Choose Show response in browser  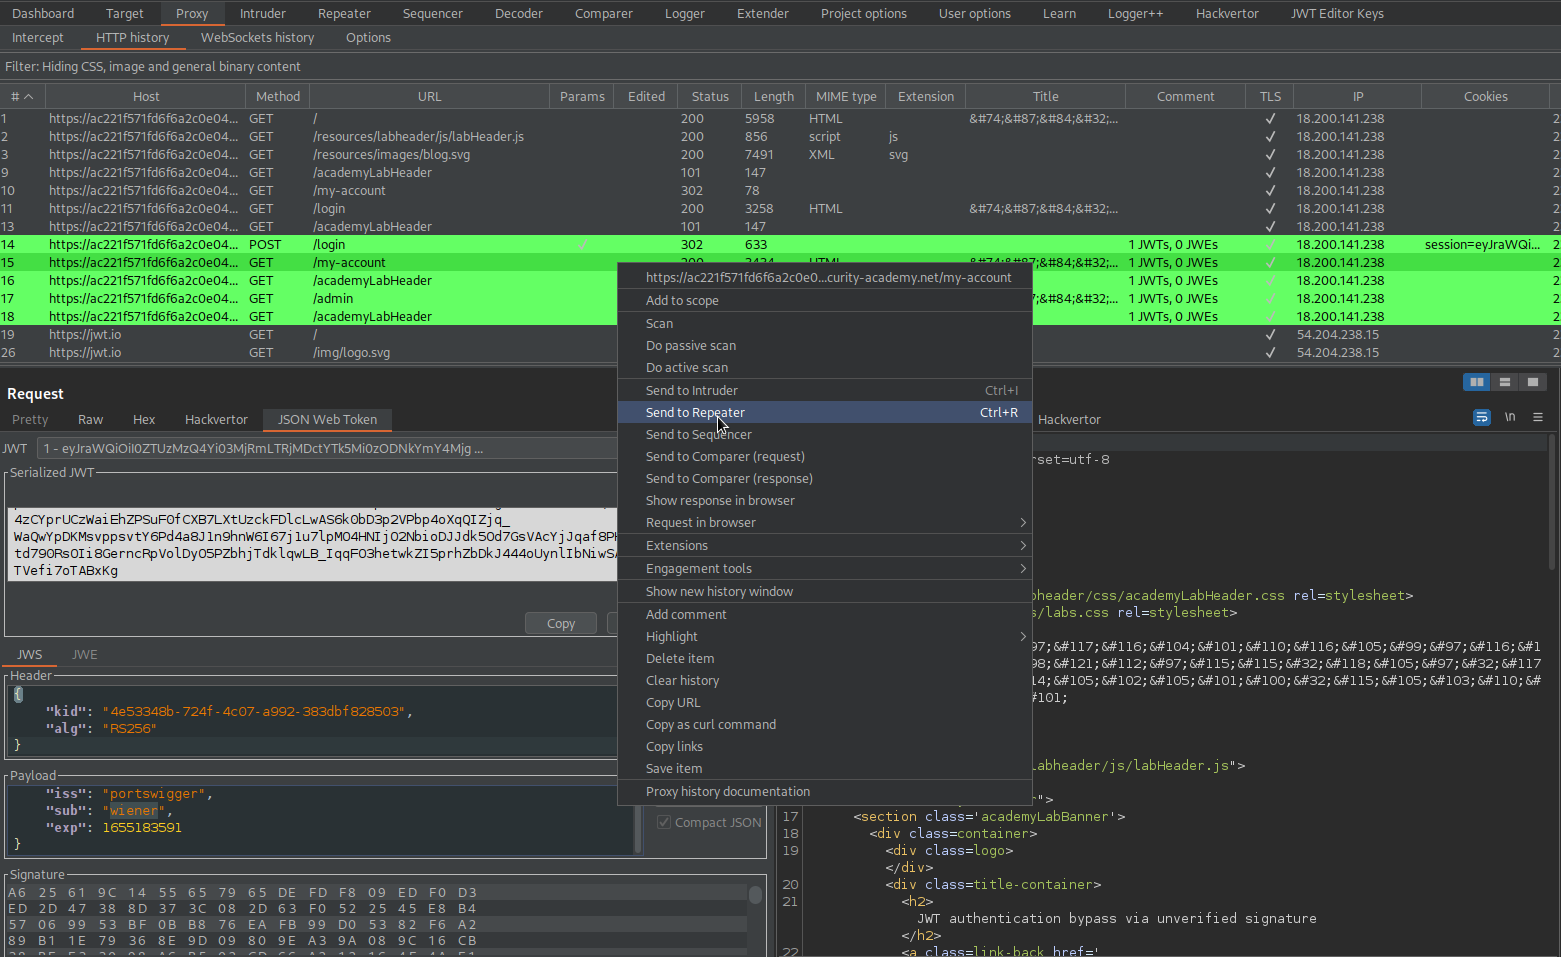tap(825, 501)
